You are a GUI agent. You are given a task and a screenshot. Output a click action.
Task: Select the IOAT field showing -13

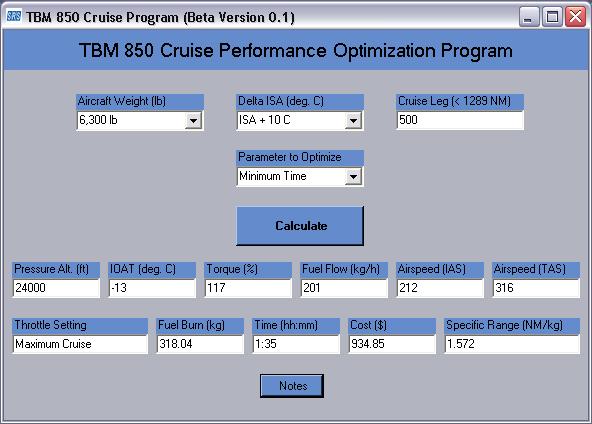click(152, 288)
